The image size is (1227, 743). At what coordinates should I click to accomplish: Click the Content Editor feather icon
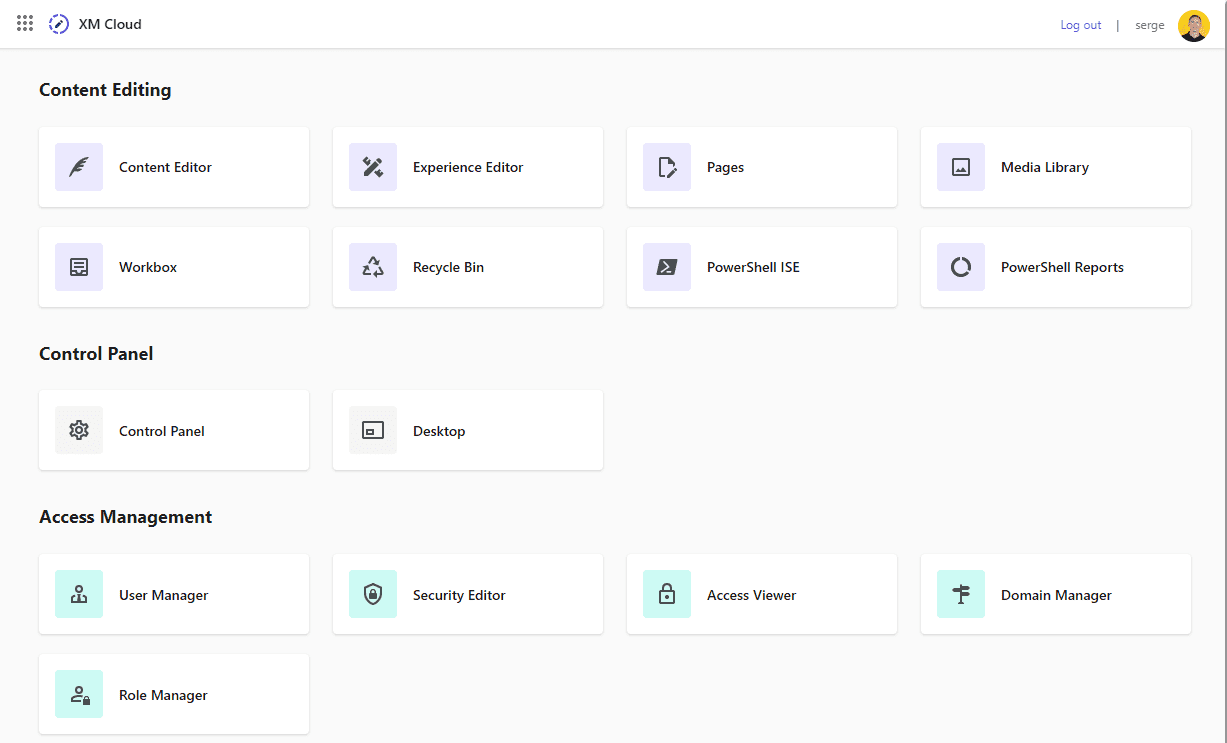click(79, 167)
